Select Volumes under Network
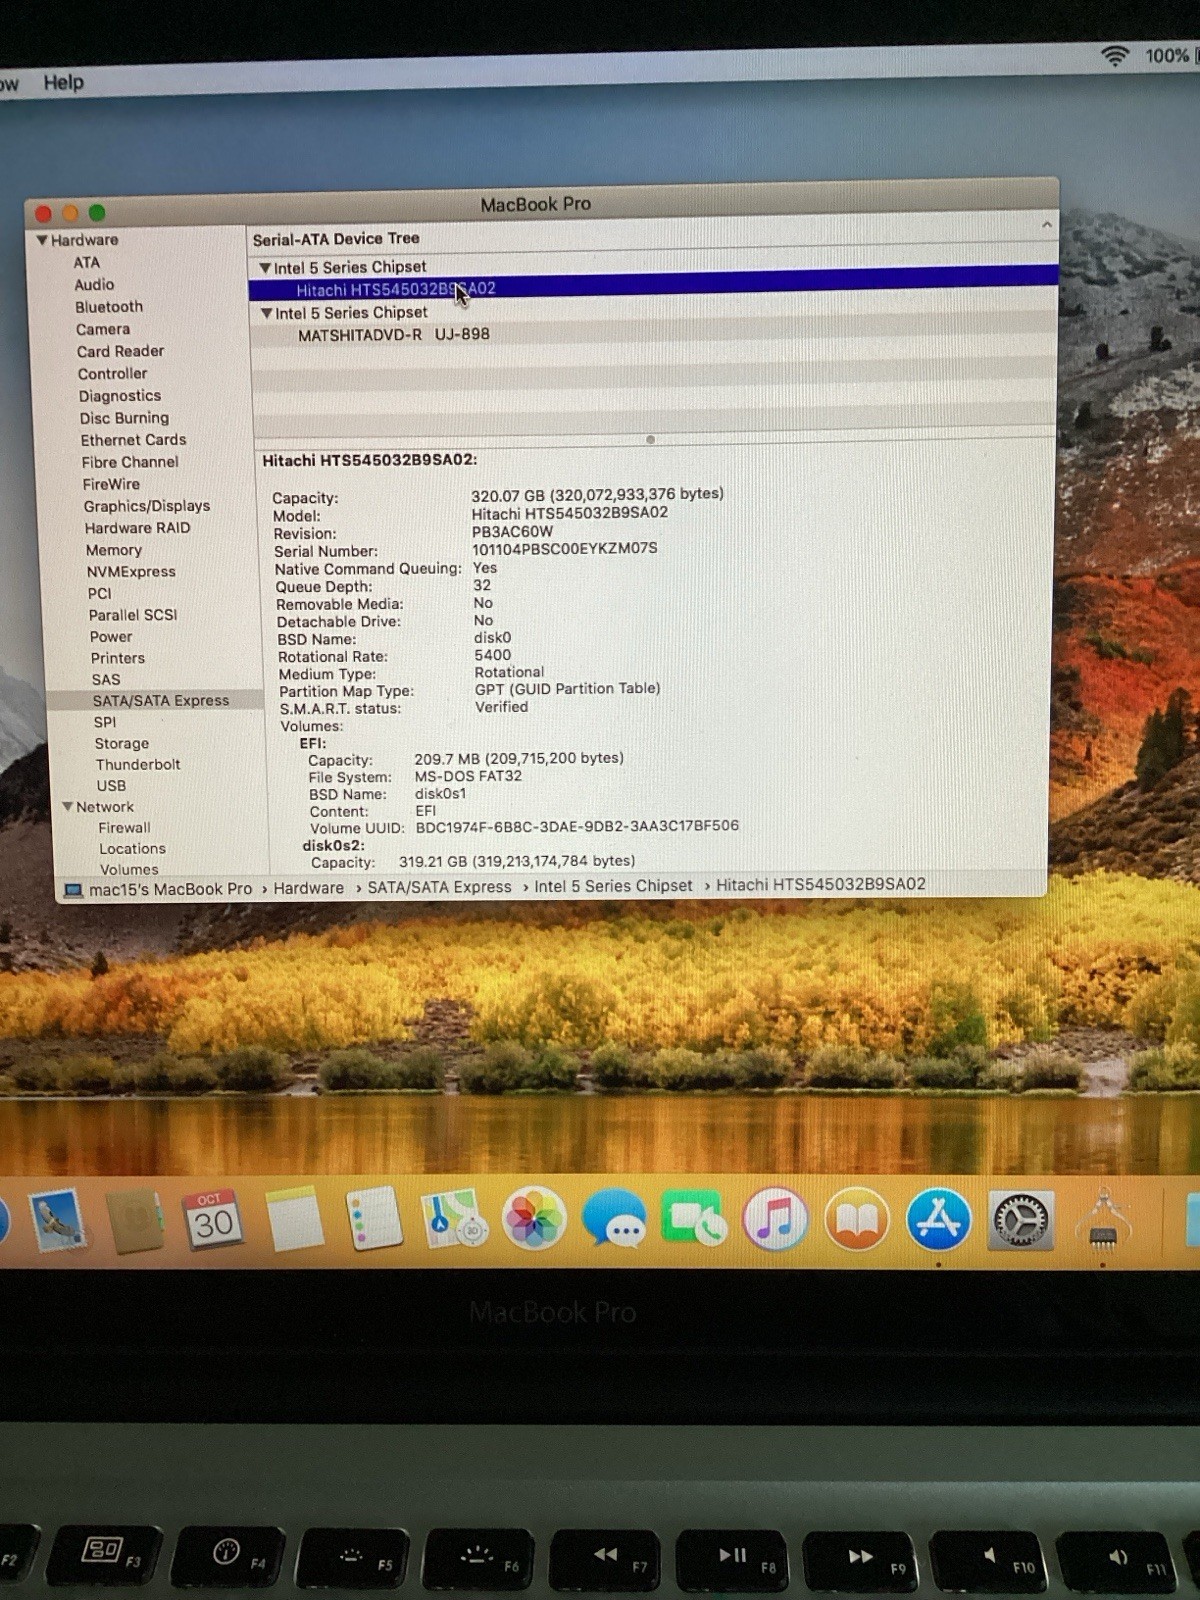This screenshot has height=1600, width=1200. pyautogui.click(x=129, y=869)
